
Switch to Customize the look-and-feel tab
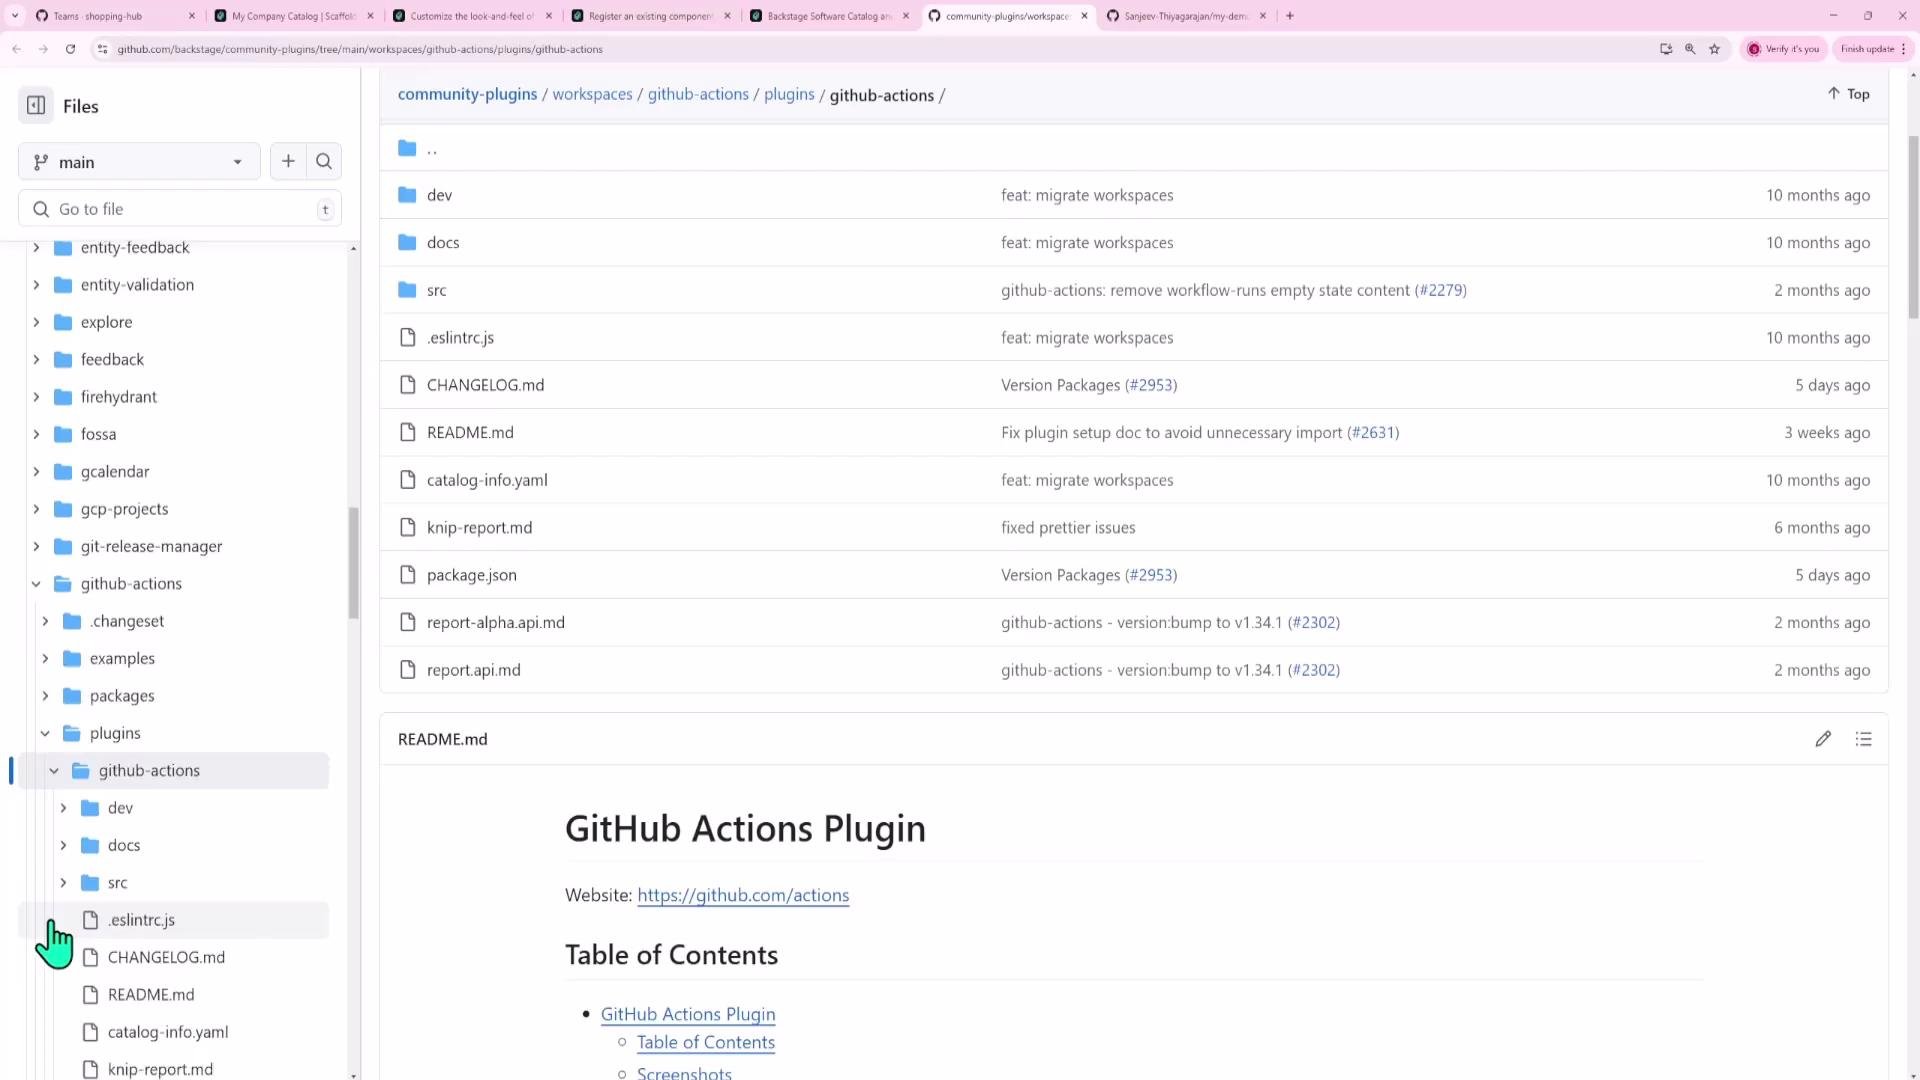[x=472, y=16]
